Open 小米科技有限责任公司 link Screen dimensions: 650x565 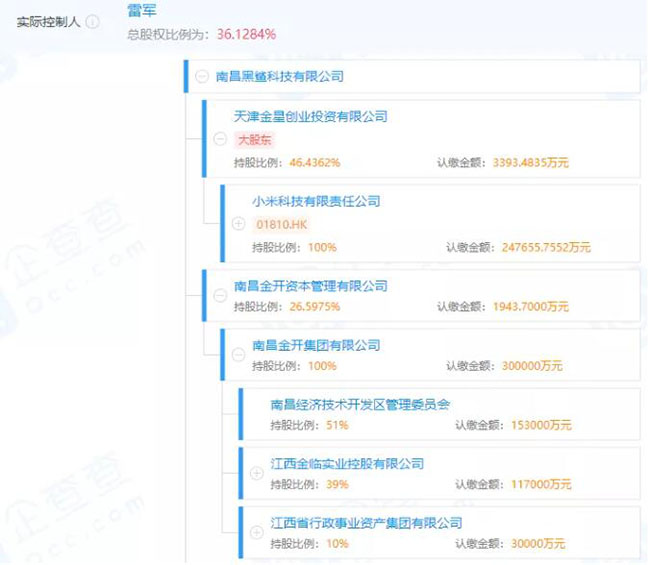tap(316, 201)
